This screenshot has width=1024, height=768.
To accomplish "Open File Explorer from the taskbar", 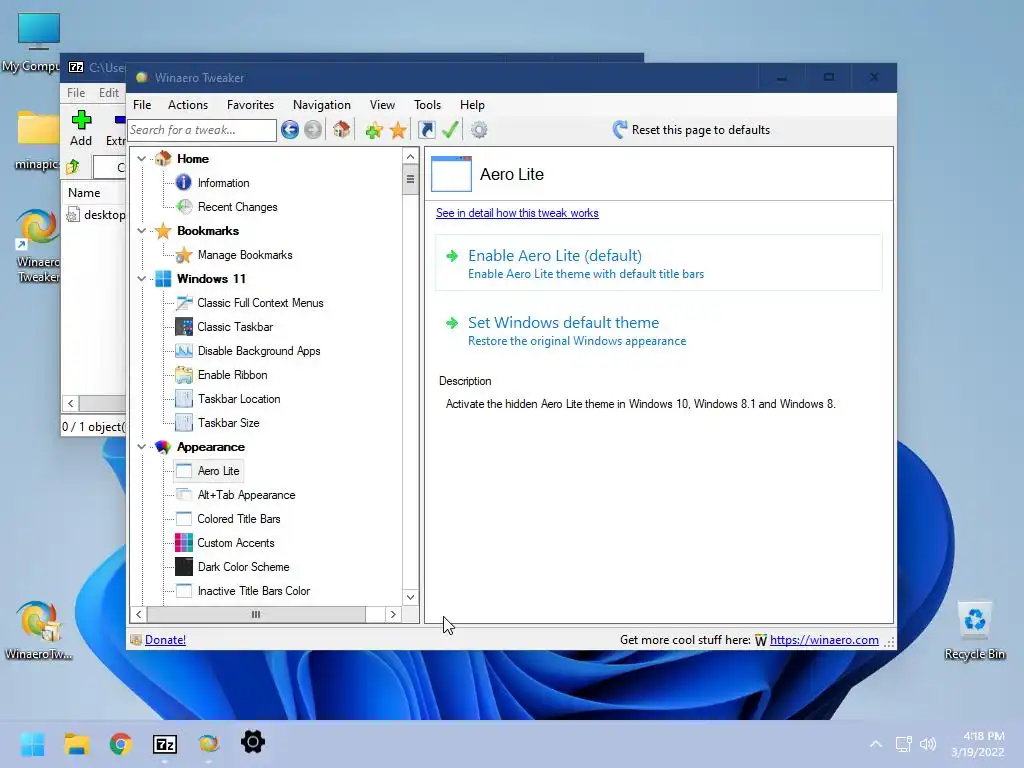I will coord(76,744).
